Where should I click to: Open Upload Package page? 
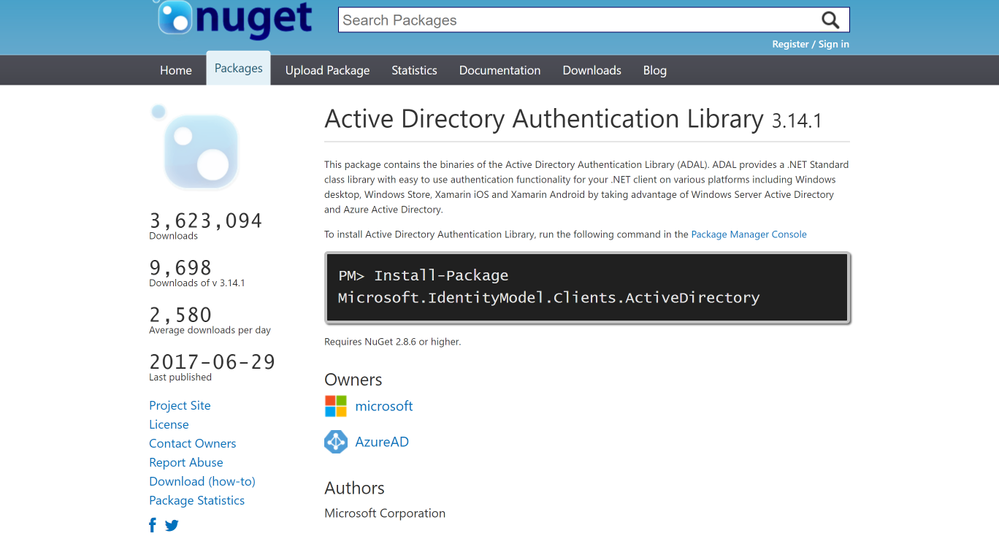click(x=327, y=70)
